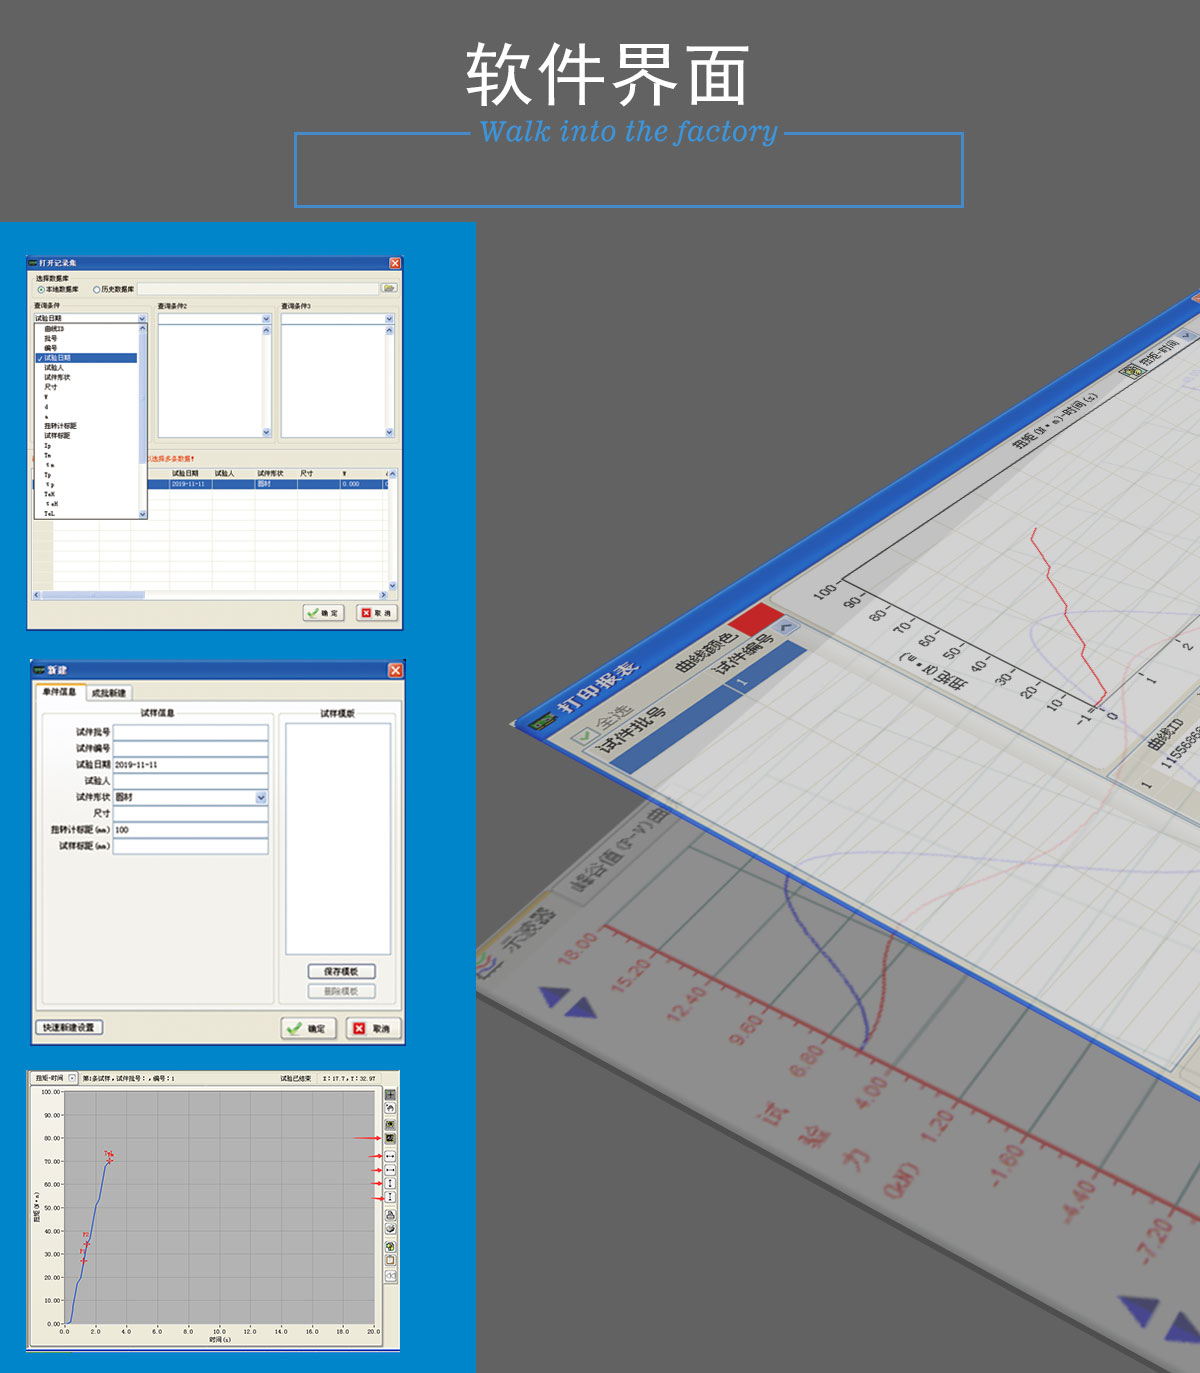Click the print icon in graph toolbar
The image size is (1200, 1373).
pos(390,1215)
